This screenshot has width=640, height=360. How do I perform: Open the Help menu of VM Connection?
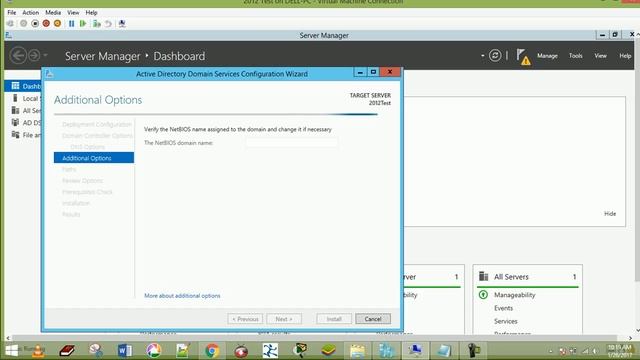coord(91,13)
